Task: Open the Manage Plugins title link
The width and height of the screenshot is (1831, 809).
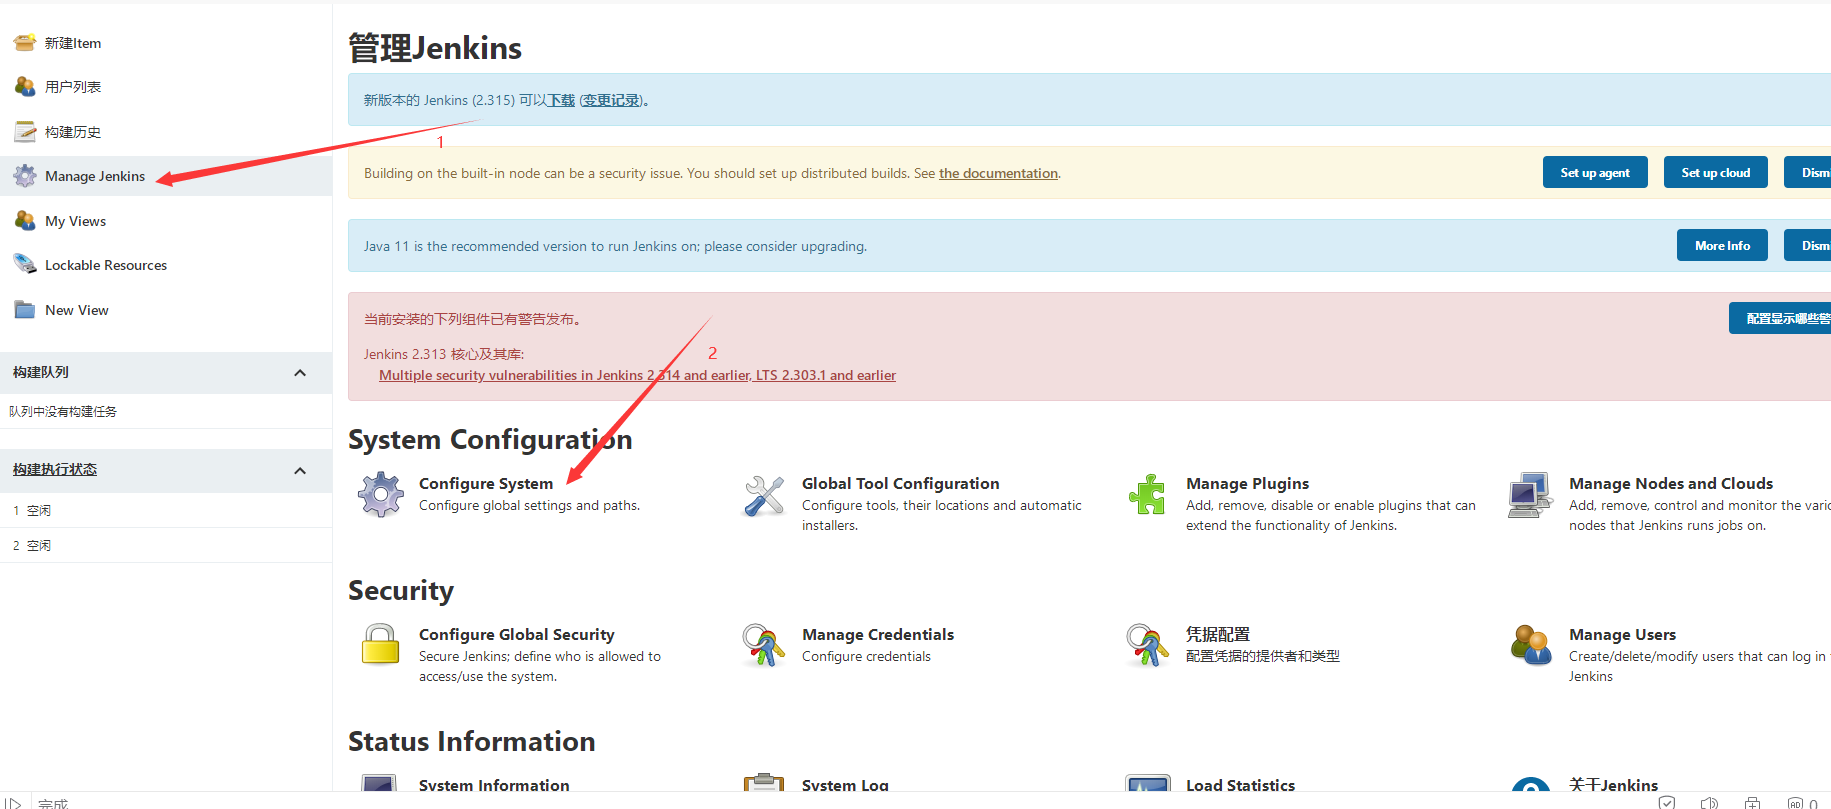Action: (1247, 483)
